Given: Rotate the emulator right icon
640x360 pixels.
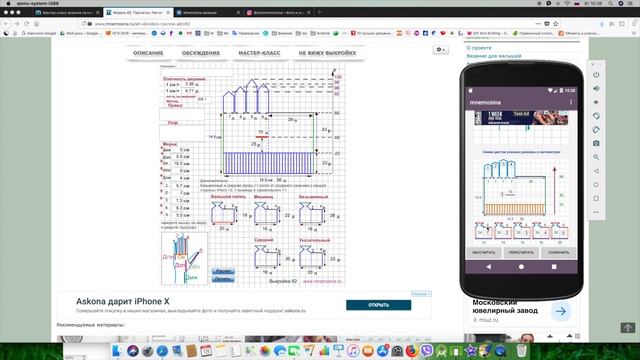Looking at the screenshot, I should coord(596,130).
